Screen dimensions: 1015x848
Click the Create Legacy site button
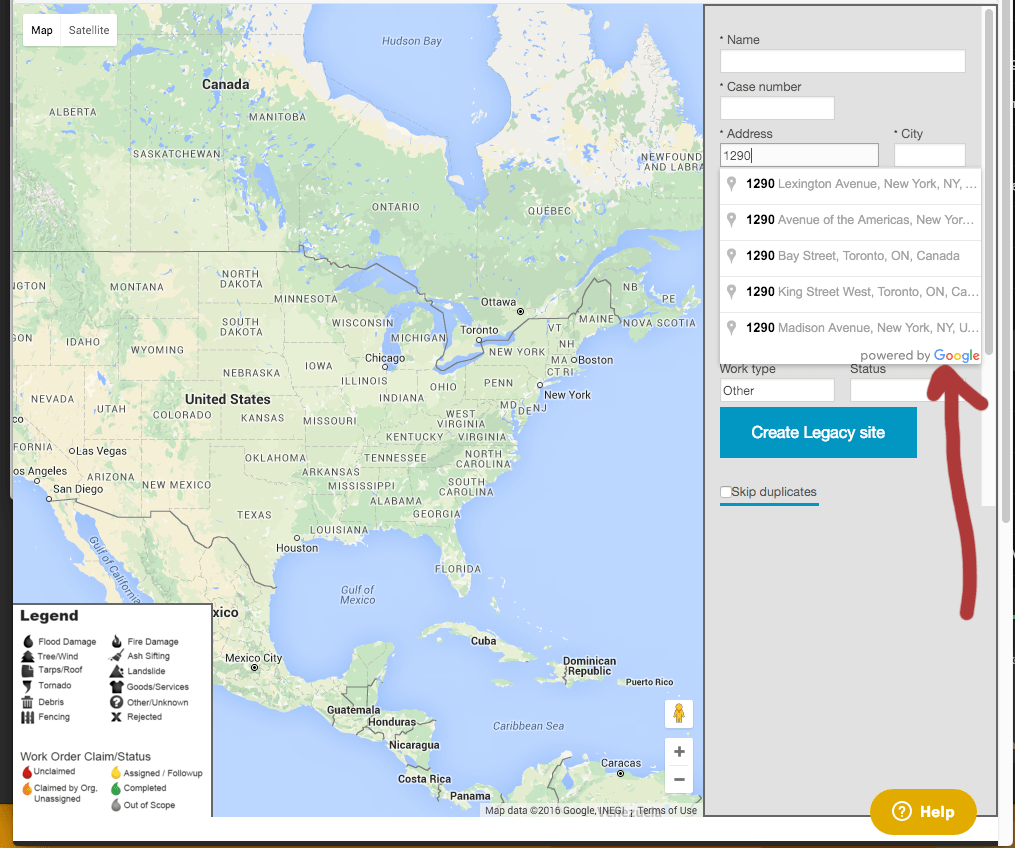[818, 432]
